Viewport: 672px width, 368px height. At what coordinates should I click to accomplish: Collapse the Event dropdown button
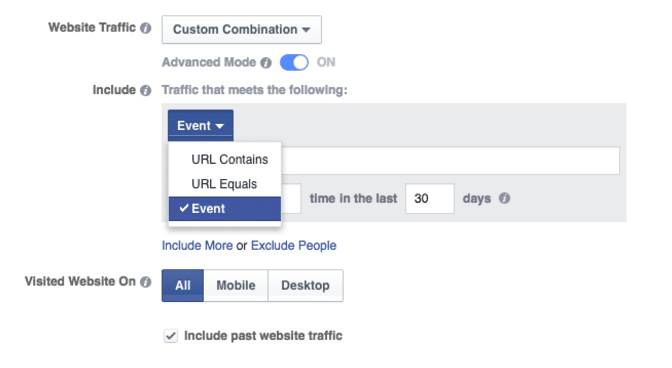tap(201, 126)
